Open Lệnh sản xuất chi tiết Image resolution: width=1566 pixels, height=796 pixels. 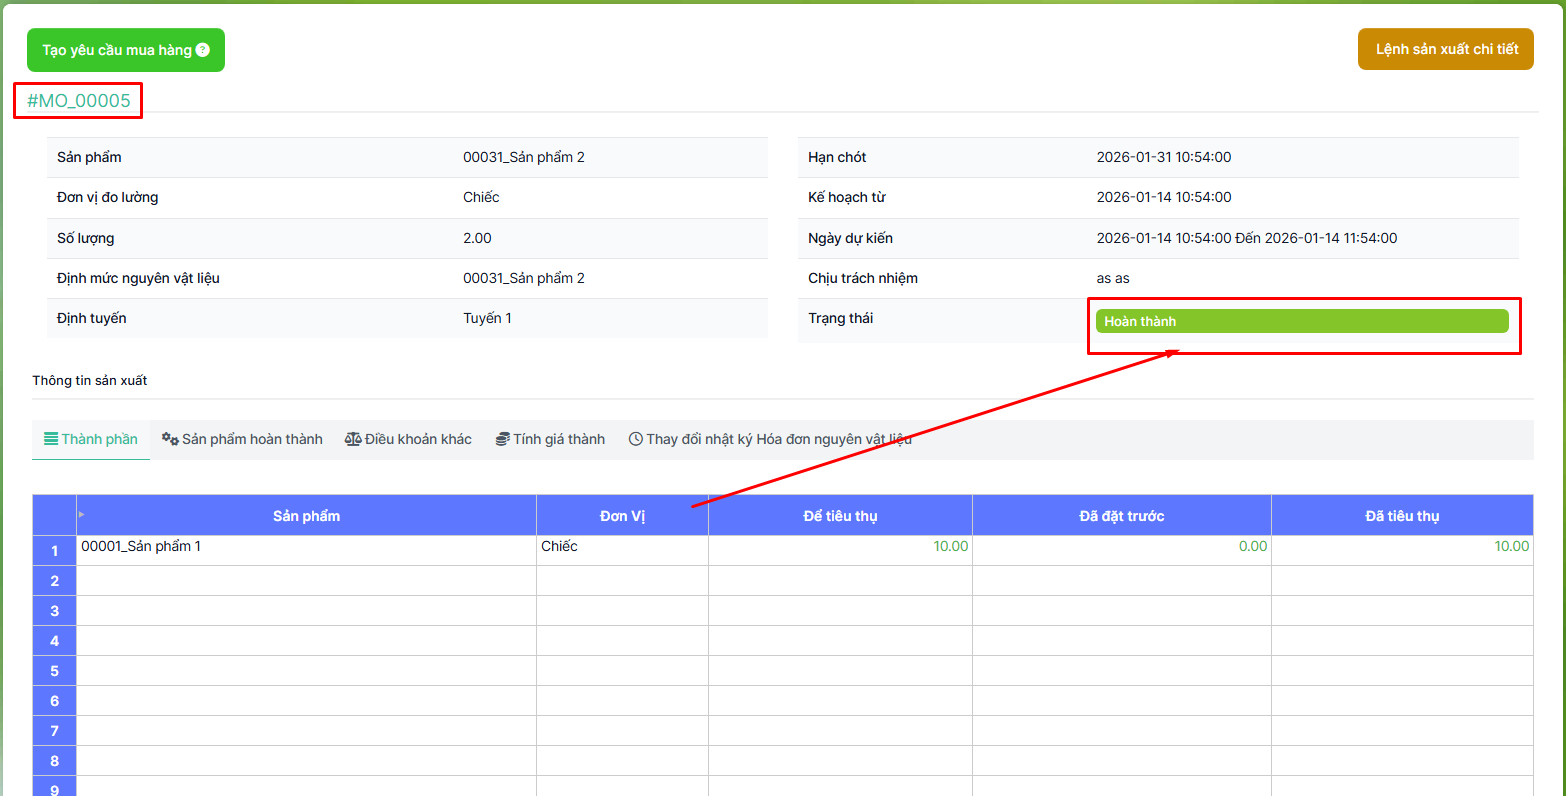pos(1445,49)
